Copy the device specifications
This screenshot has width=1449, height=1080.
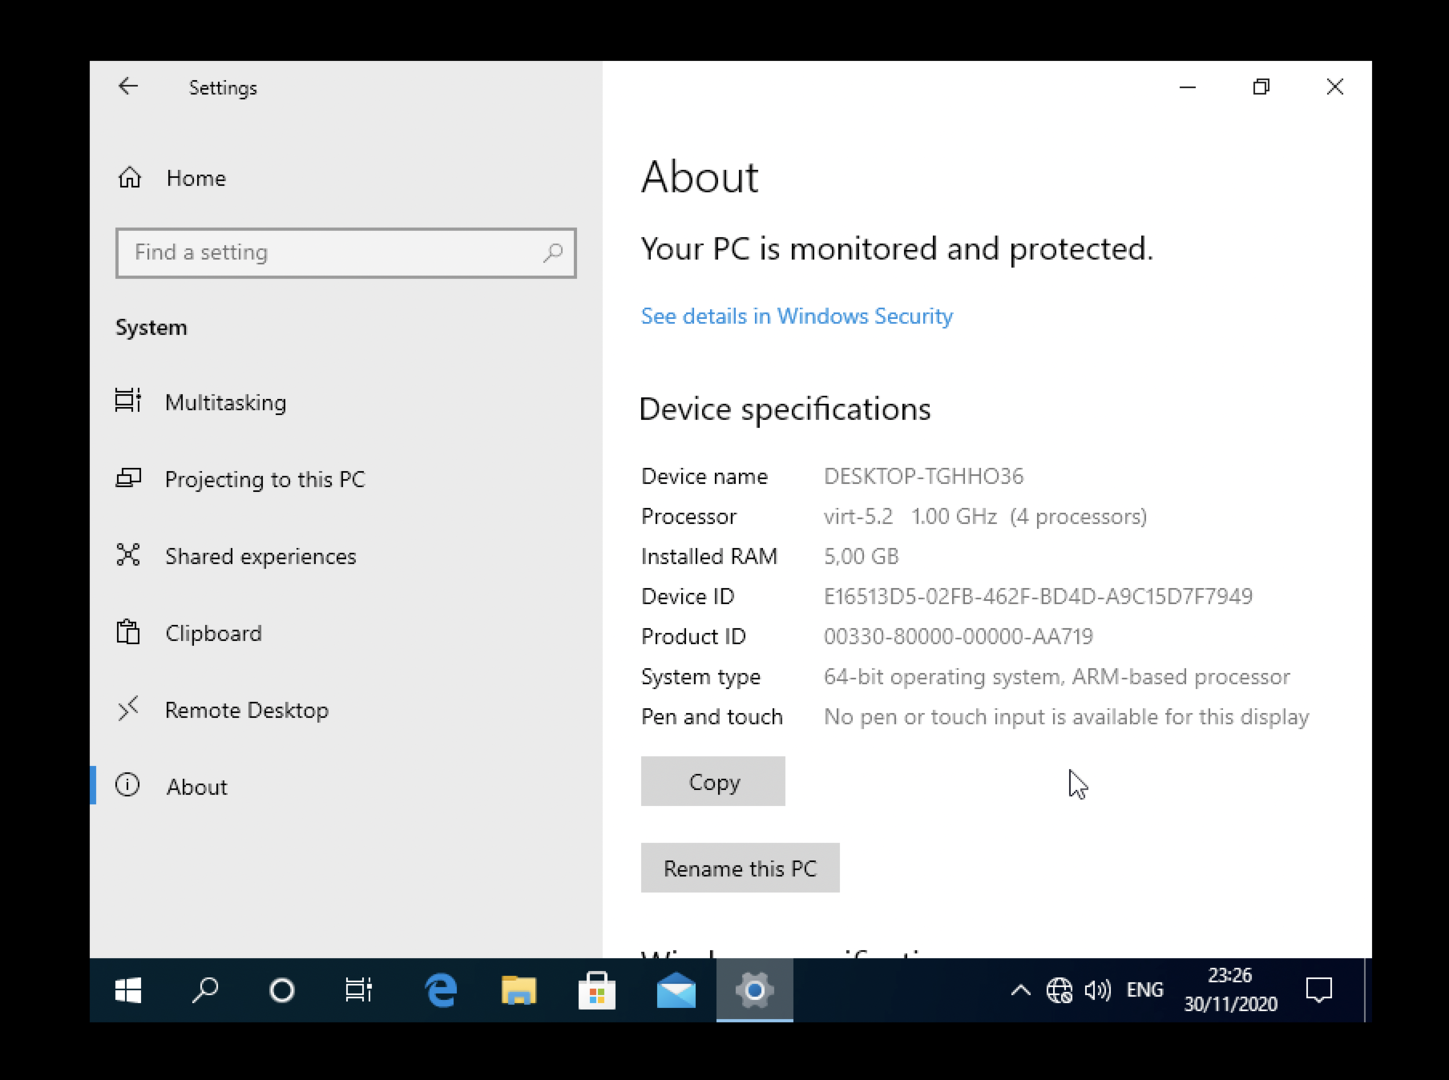coord(713,782)
